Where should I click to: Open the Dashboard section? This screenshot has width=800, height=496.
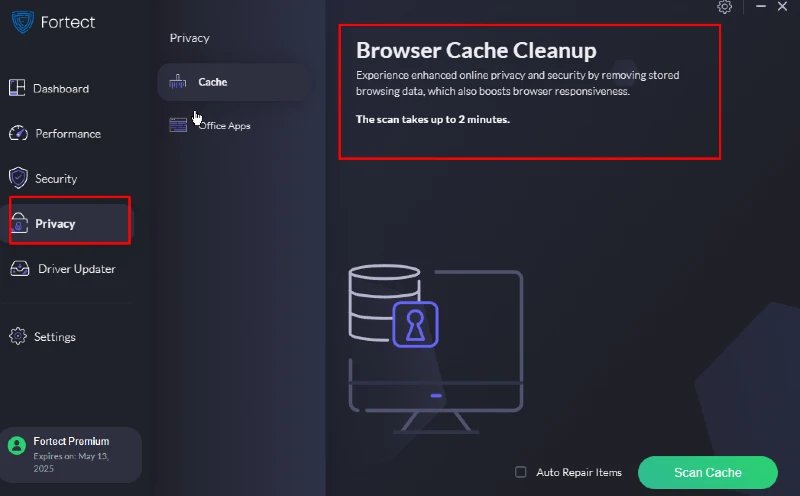(x=61, y=89)
